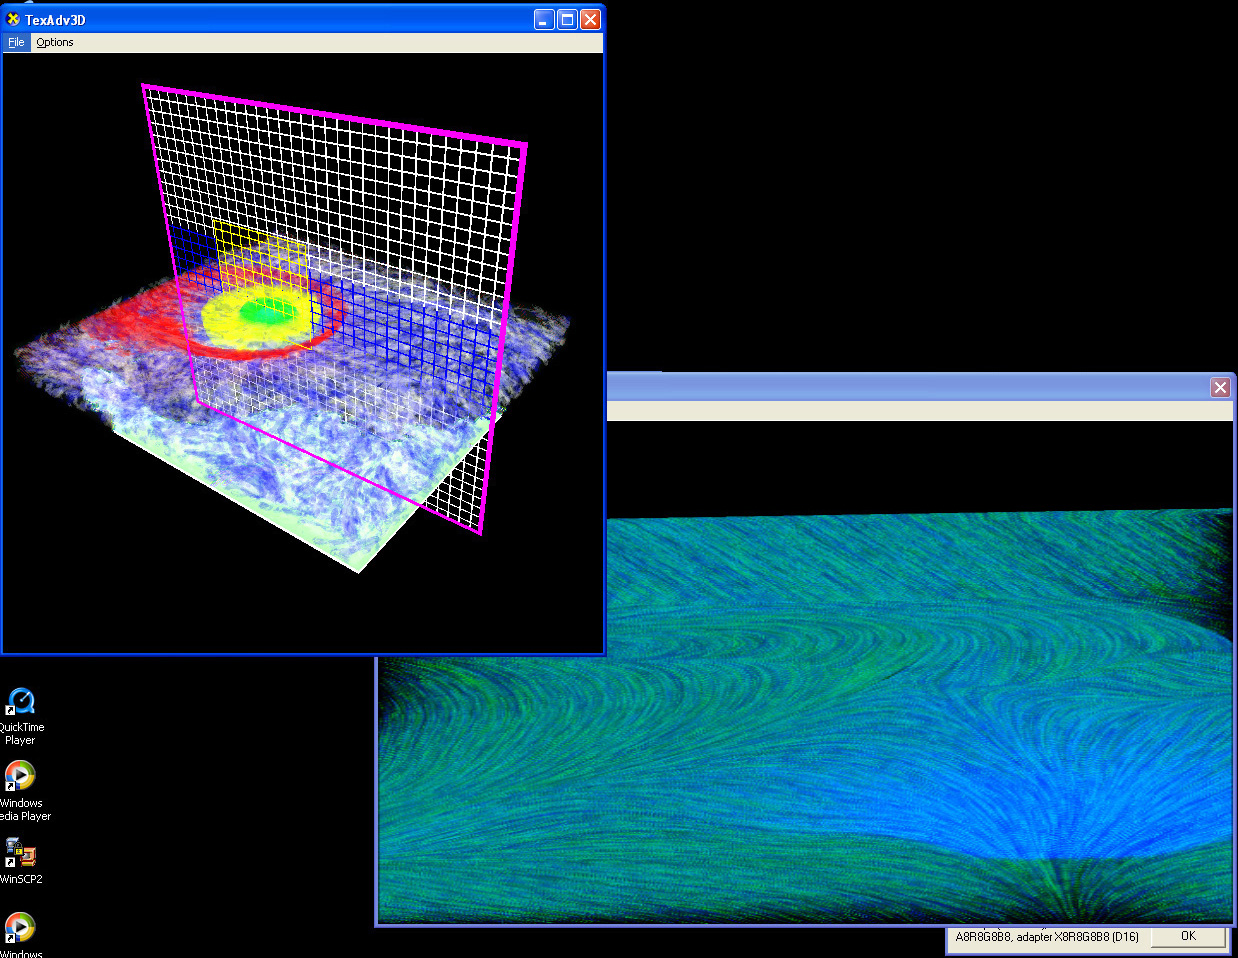The width and height of the screenshot is (1238, 958).
Task: Click the TexAdv3D title bar application icon
Action: pyautogui.click(x=13, y=19)
